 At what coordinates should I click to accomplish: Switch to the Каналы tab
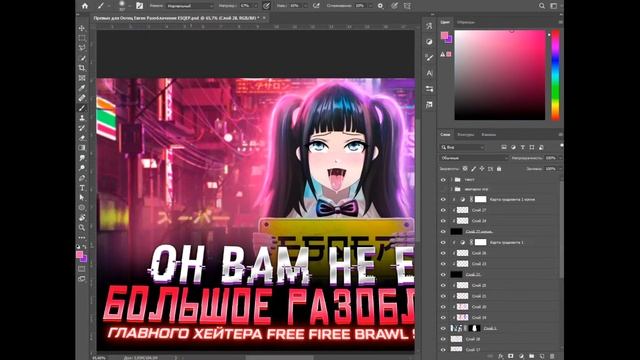[489, 134]
